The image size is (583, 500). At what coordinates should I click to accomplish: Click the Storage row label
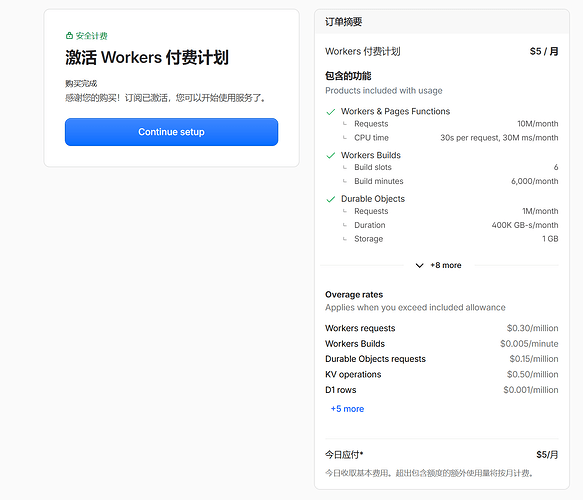coord(368,239)
